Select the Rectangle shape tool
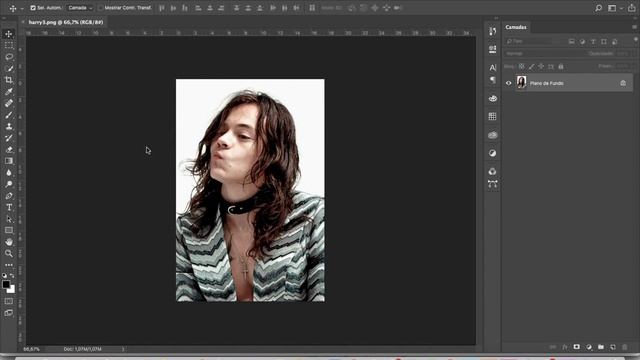640x360 pixels. [x=9, y=230]
